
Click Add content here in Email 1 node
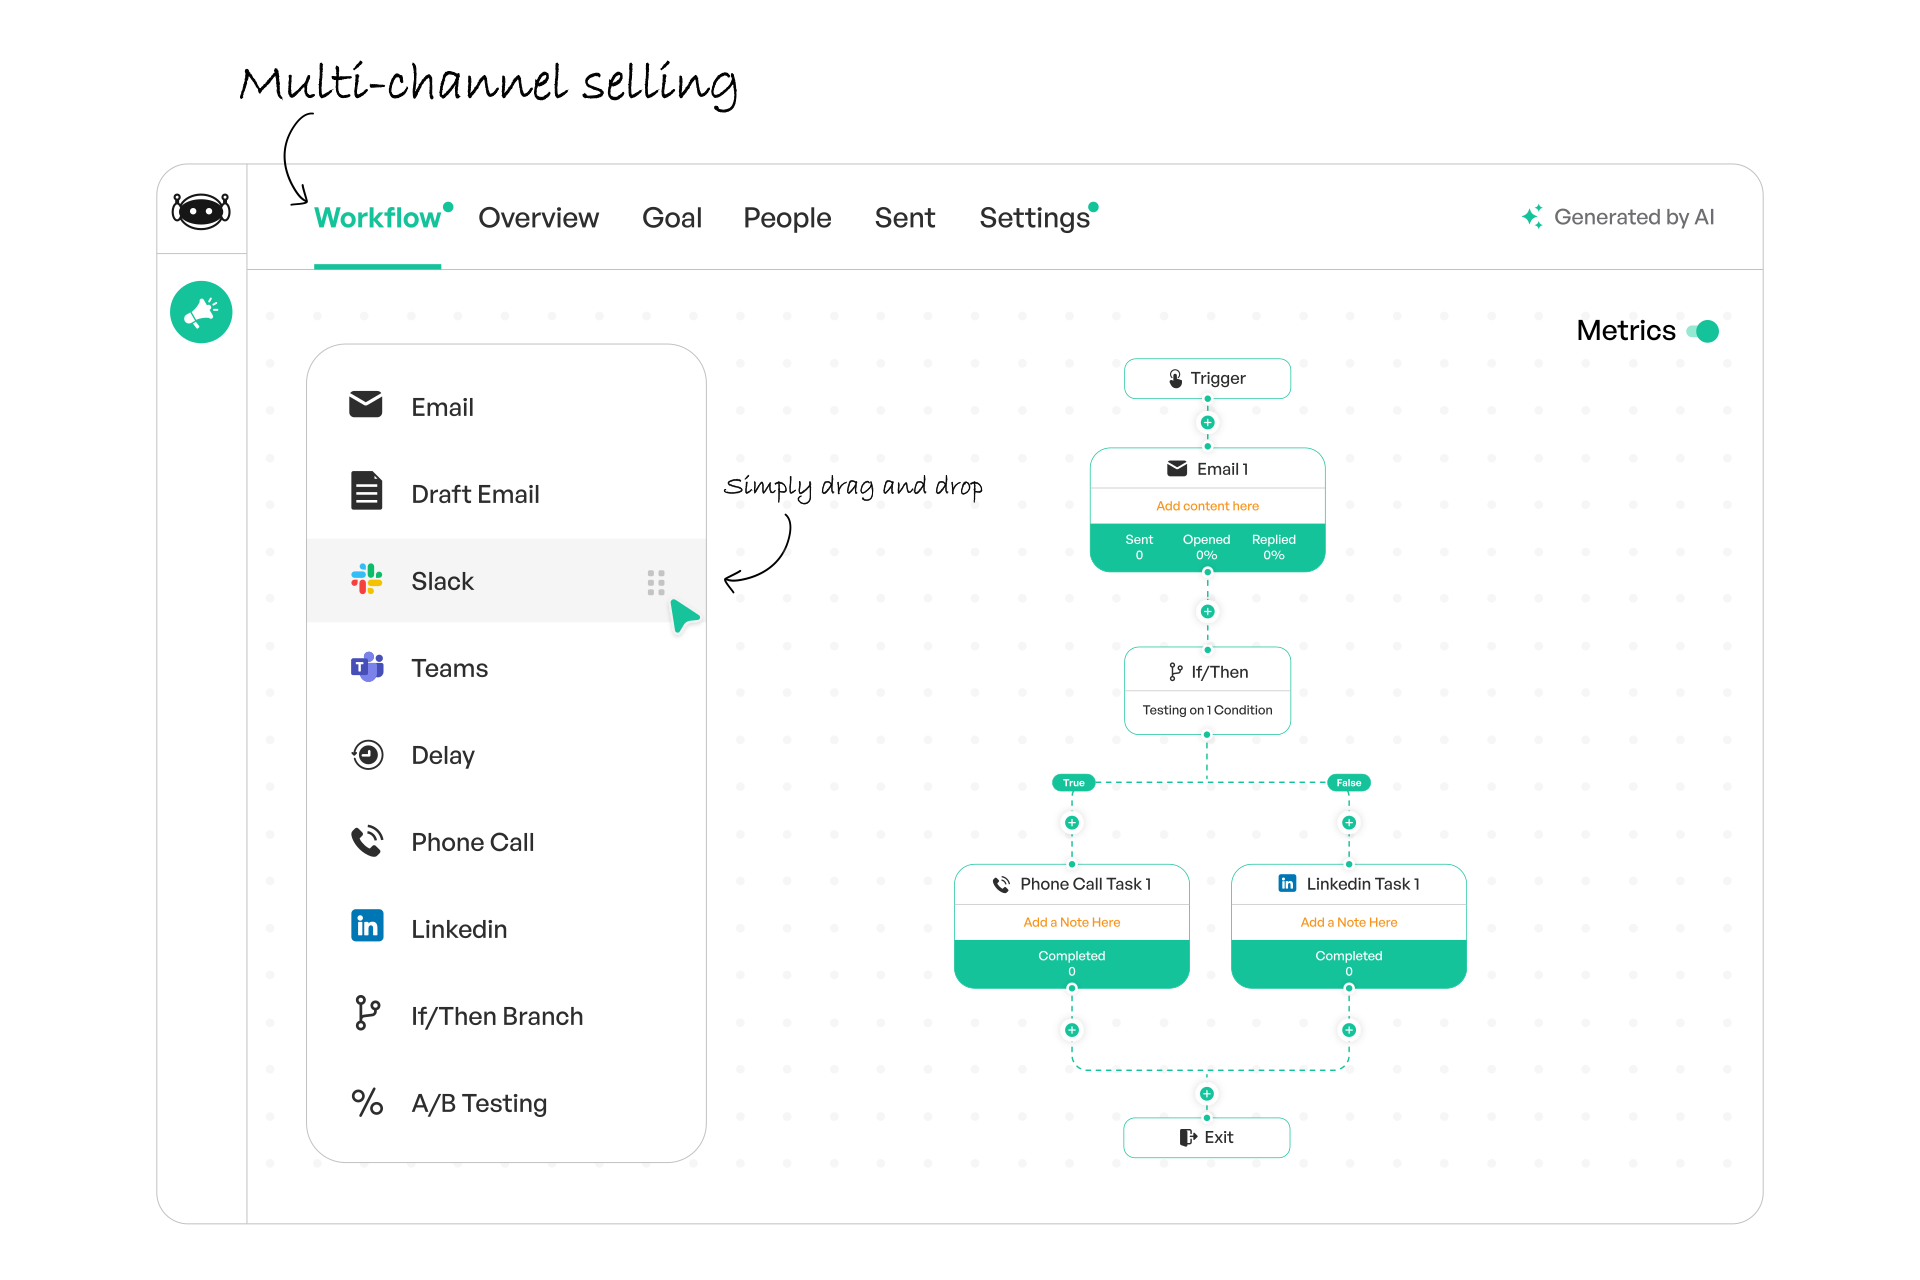(1207, 506)
